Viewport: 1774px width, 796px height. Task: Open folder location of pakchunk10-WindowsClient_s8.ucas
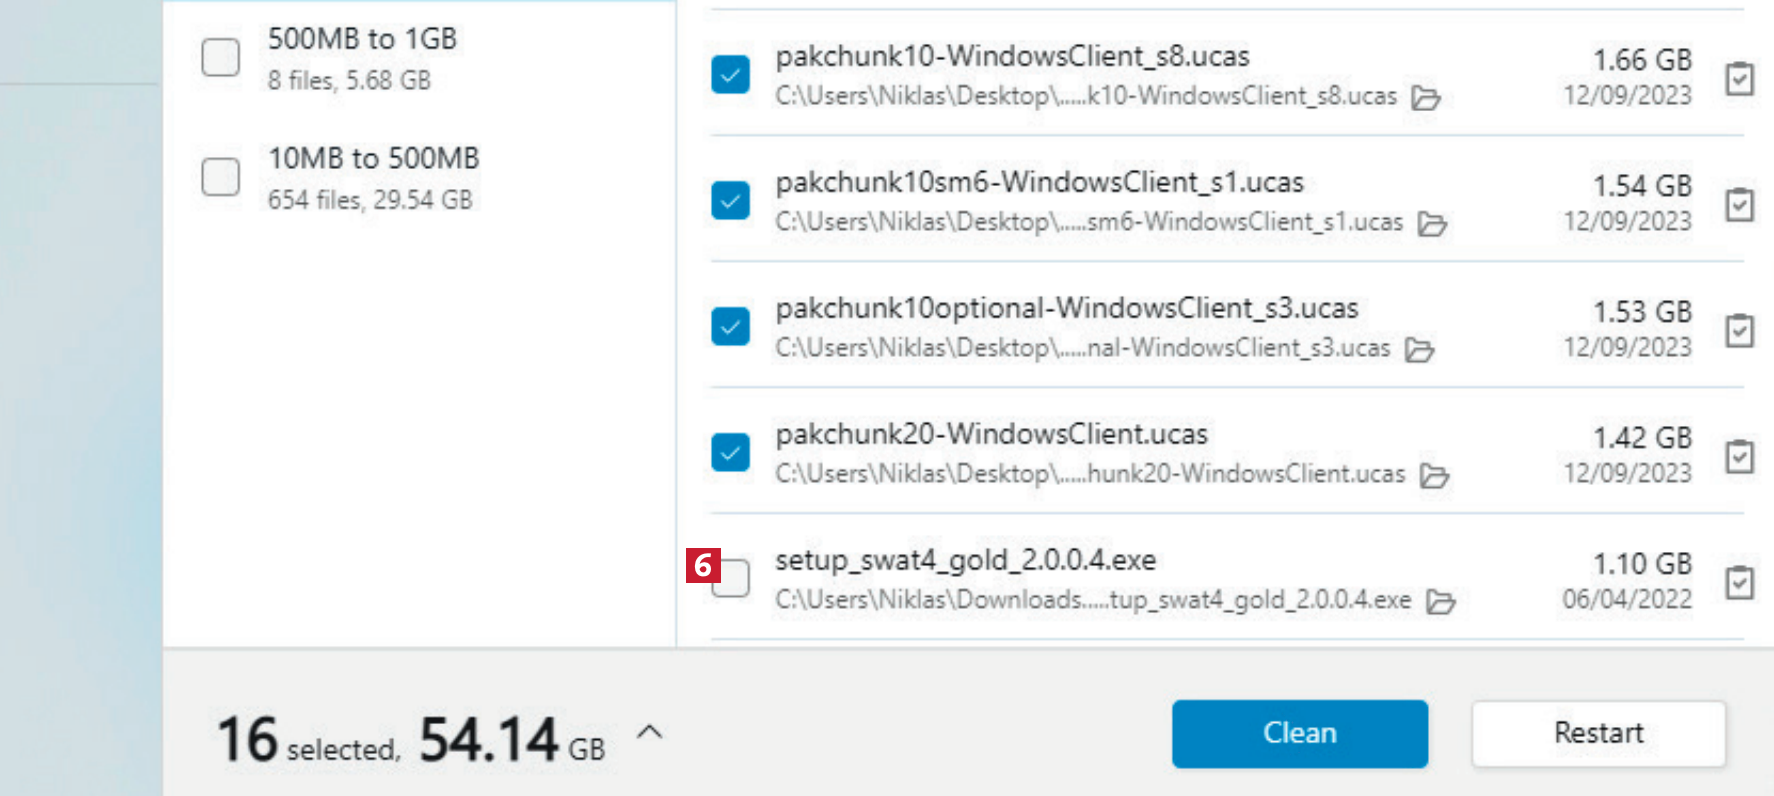click(x=1425, y=98)
